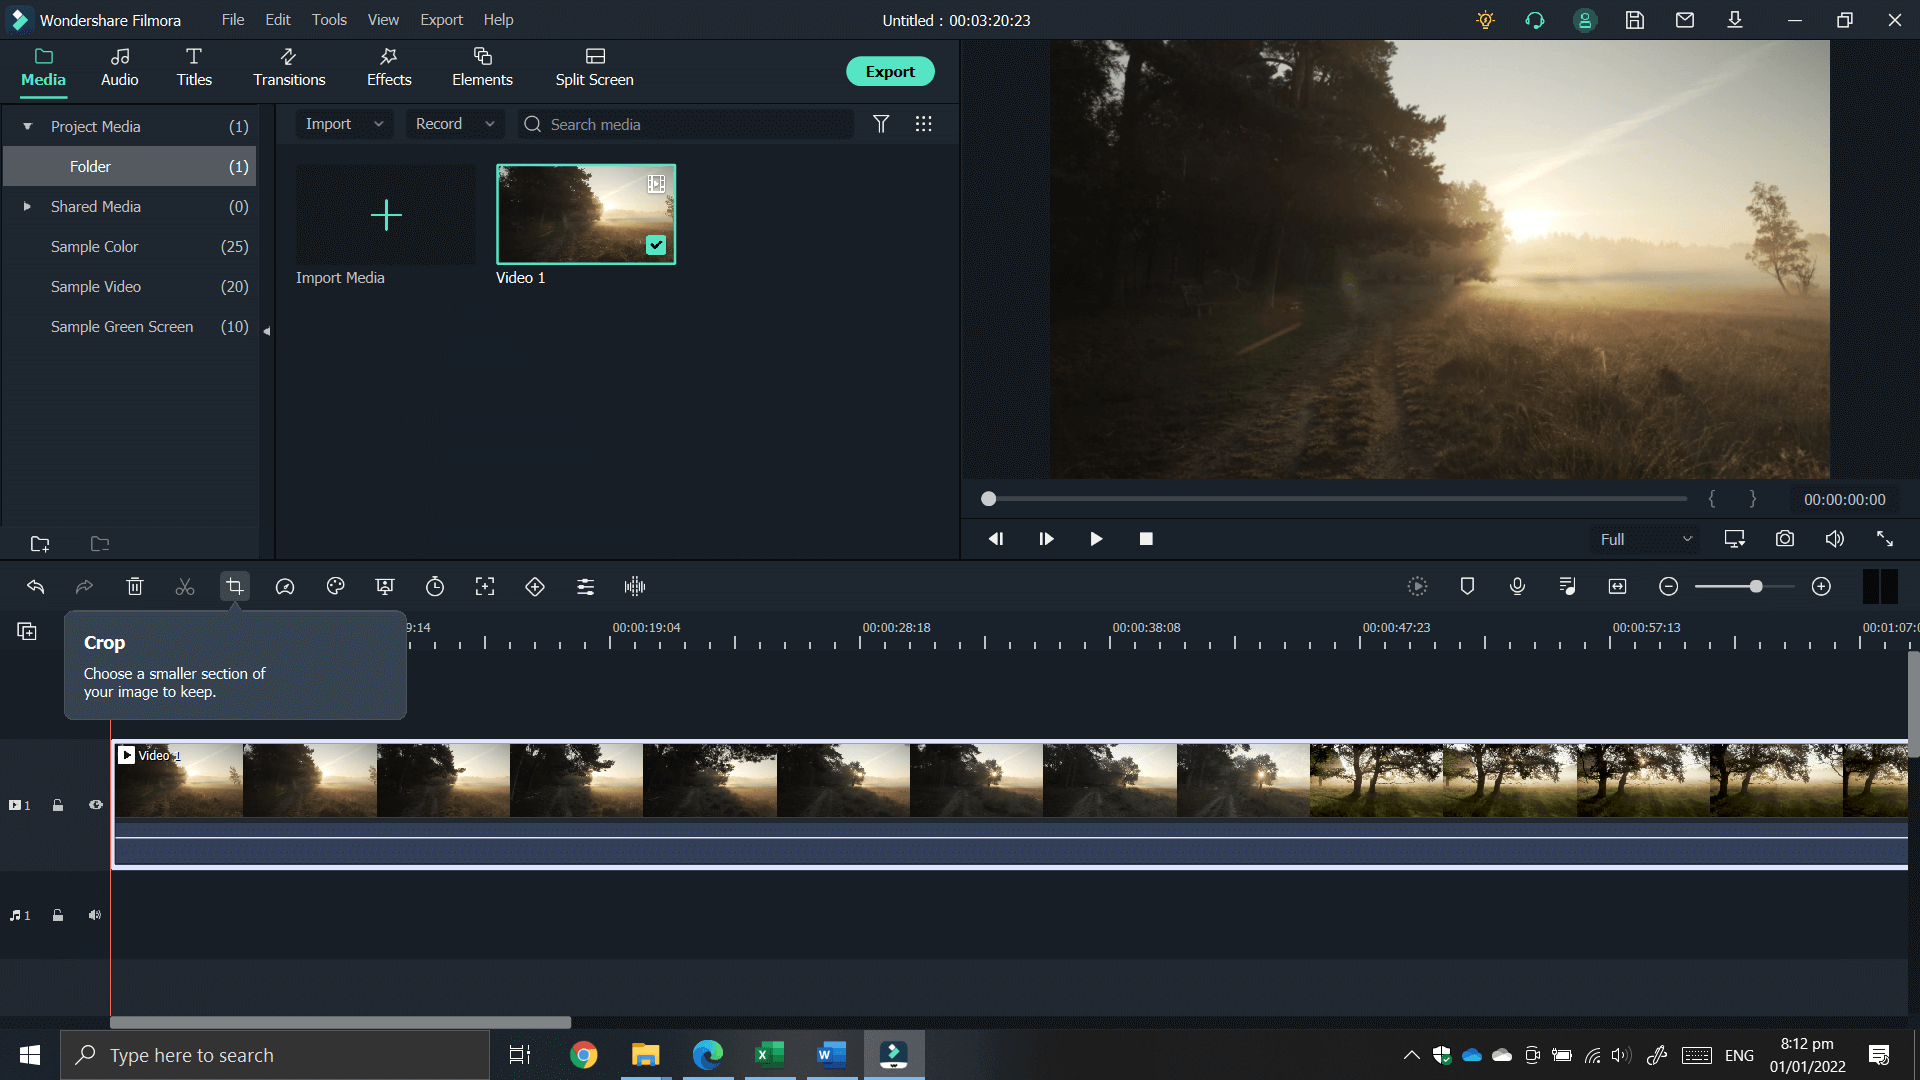Click the Export button
This screenshot has width=1920, height=1080.
(890, 71)
